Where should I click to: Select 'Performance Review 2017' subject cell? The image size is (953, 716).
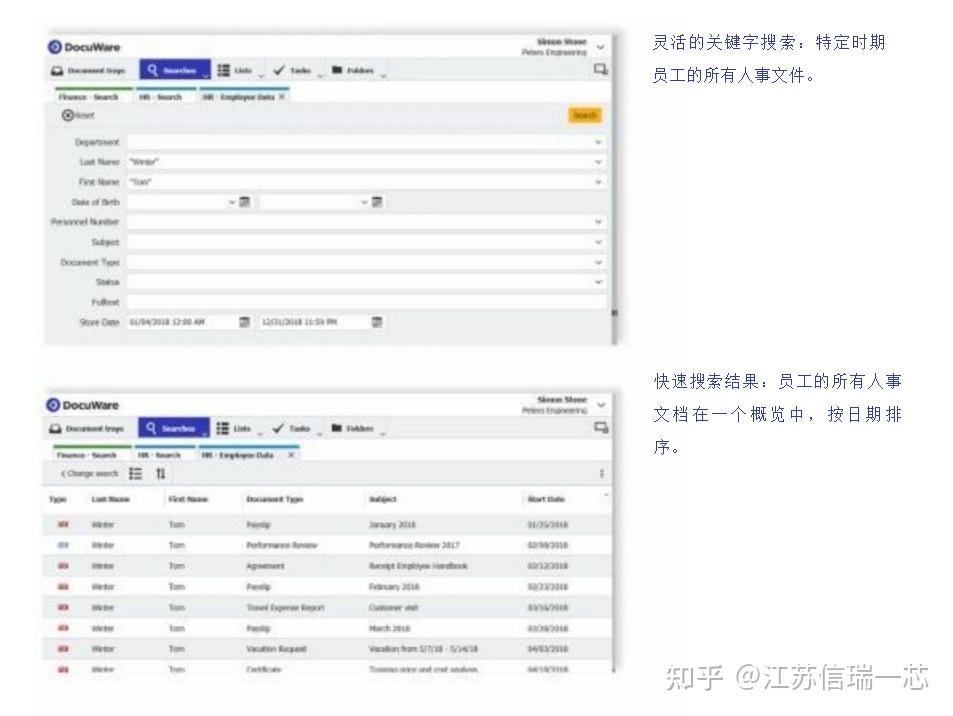(415, 545)
